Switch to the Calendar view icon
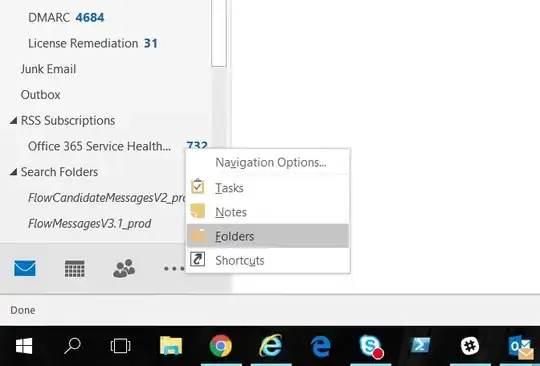The width and height of the screenshot is (540, 366). click(75, 269)
